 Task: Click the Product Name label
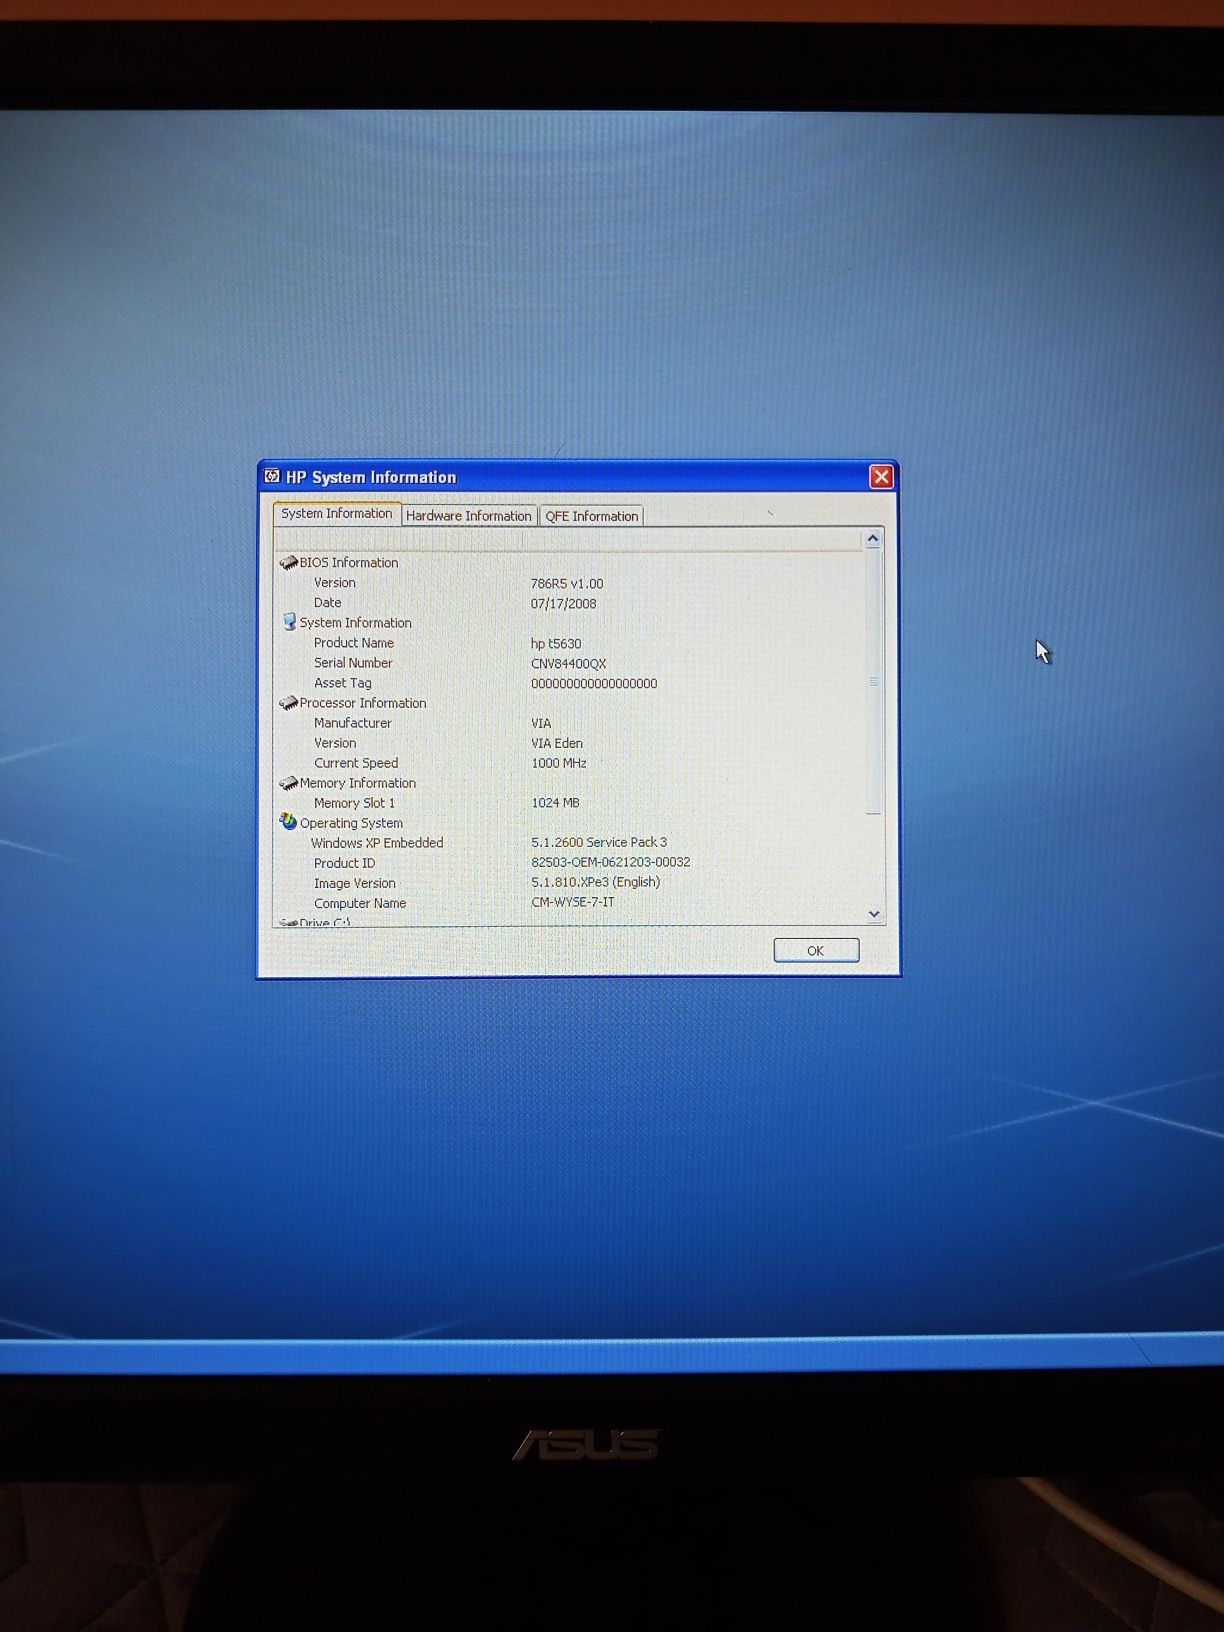point(353,643)
